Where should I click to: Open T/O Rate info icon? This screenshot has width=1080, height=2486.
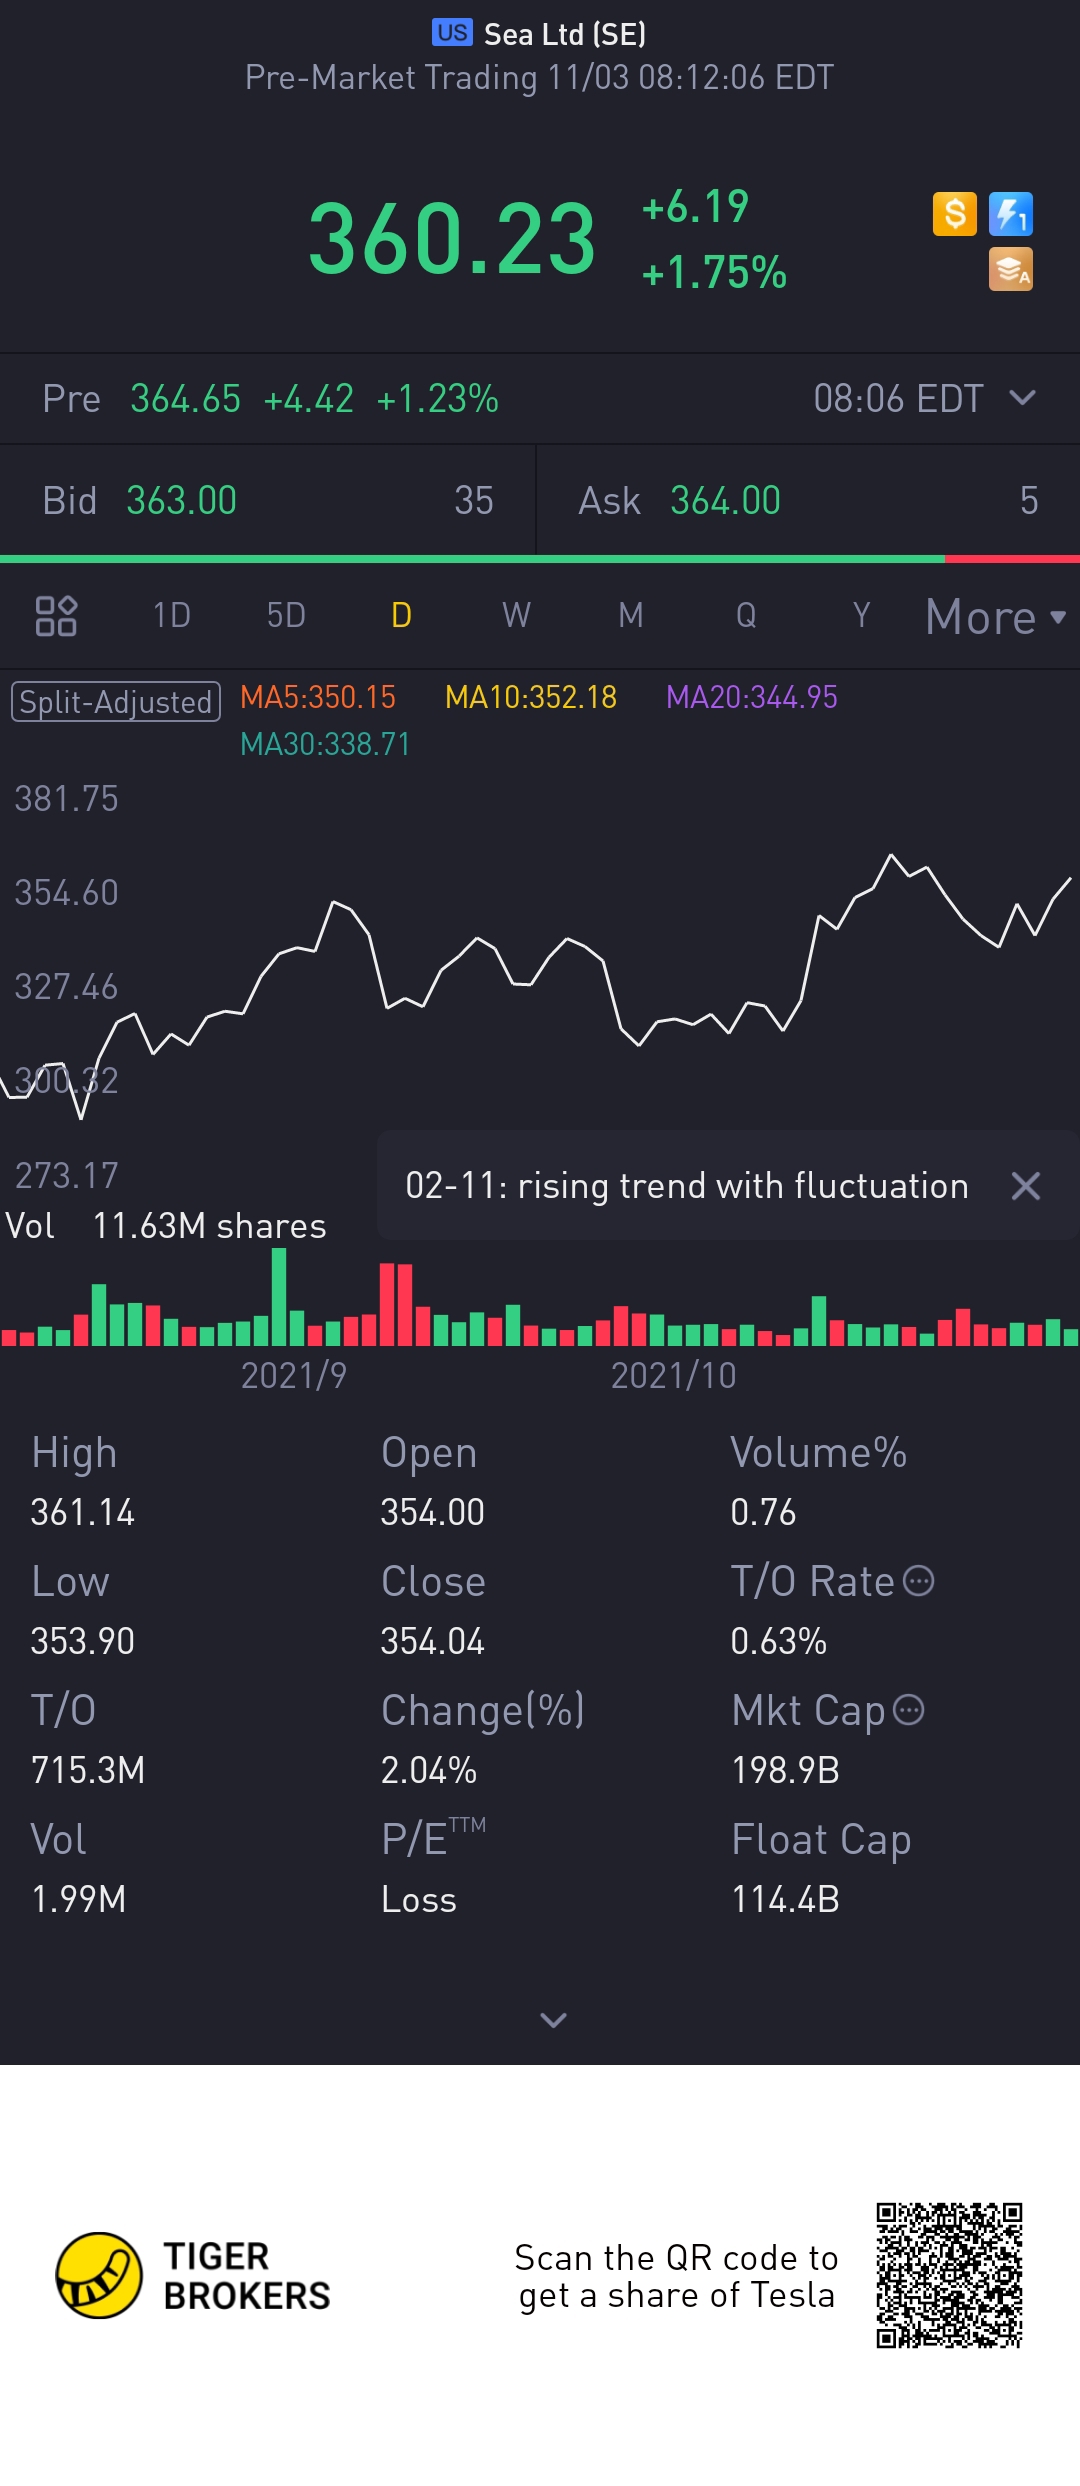(918, 1581)
